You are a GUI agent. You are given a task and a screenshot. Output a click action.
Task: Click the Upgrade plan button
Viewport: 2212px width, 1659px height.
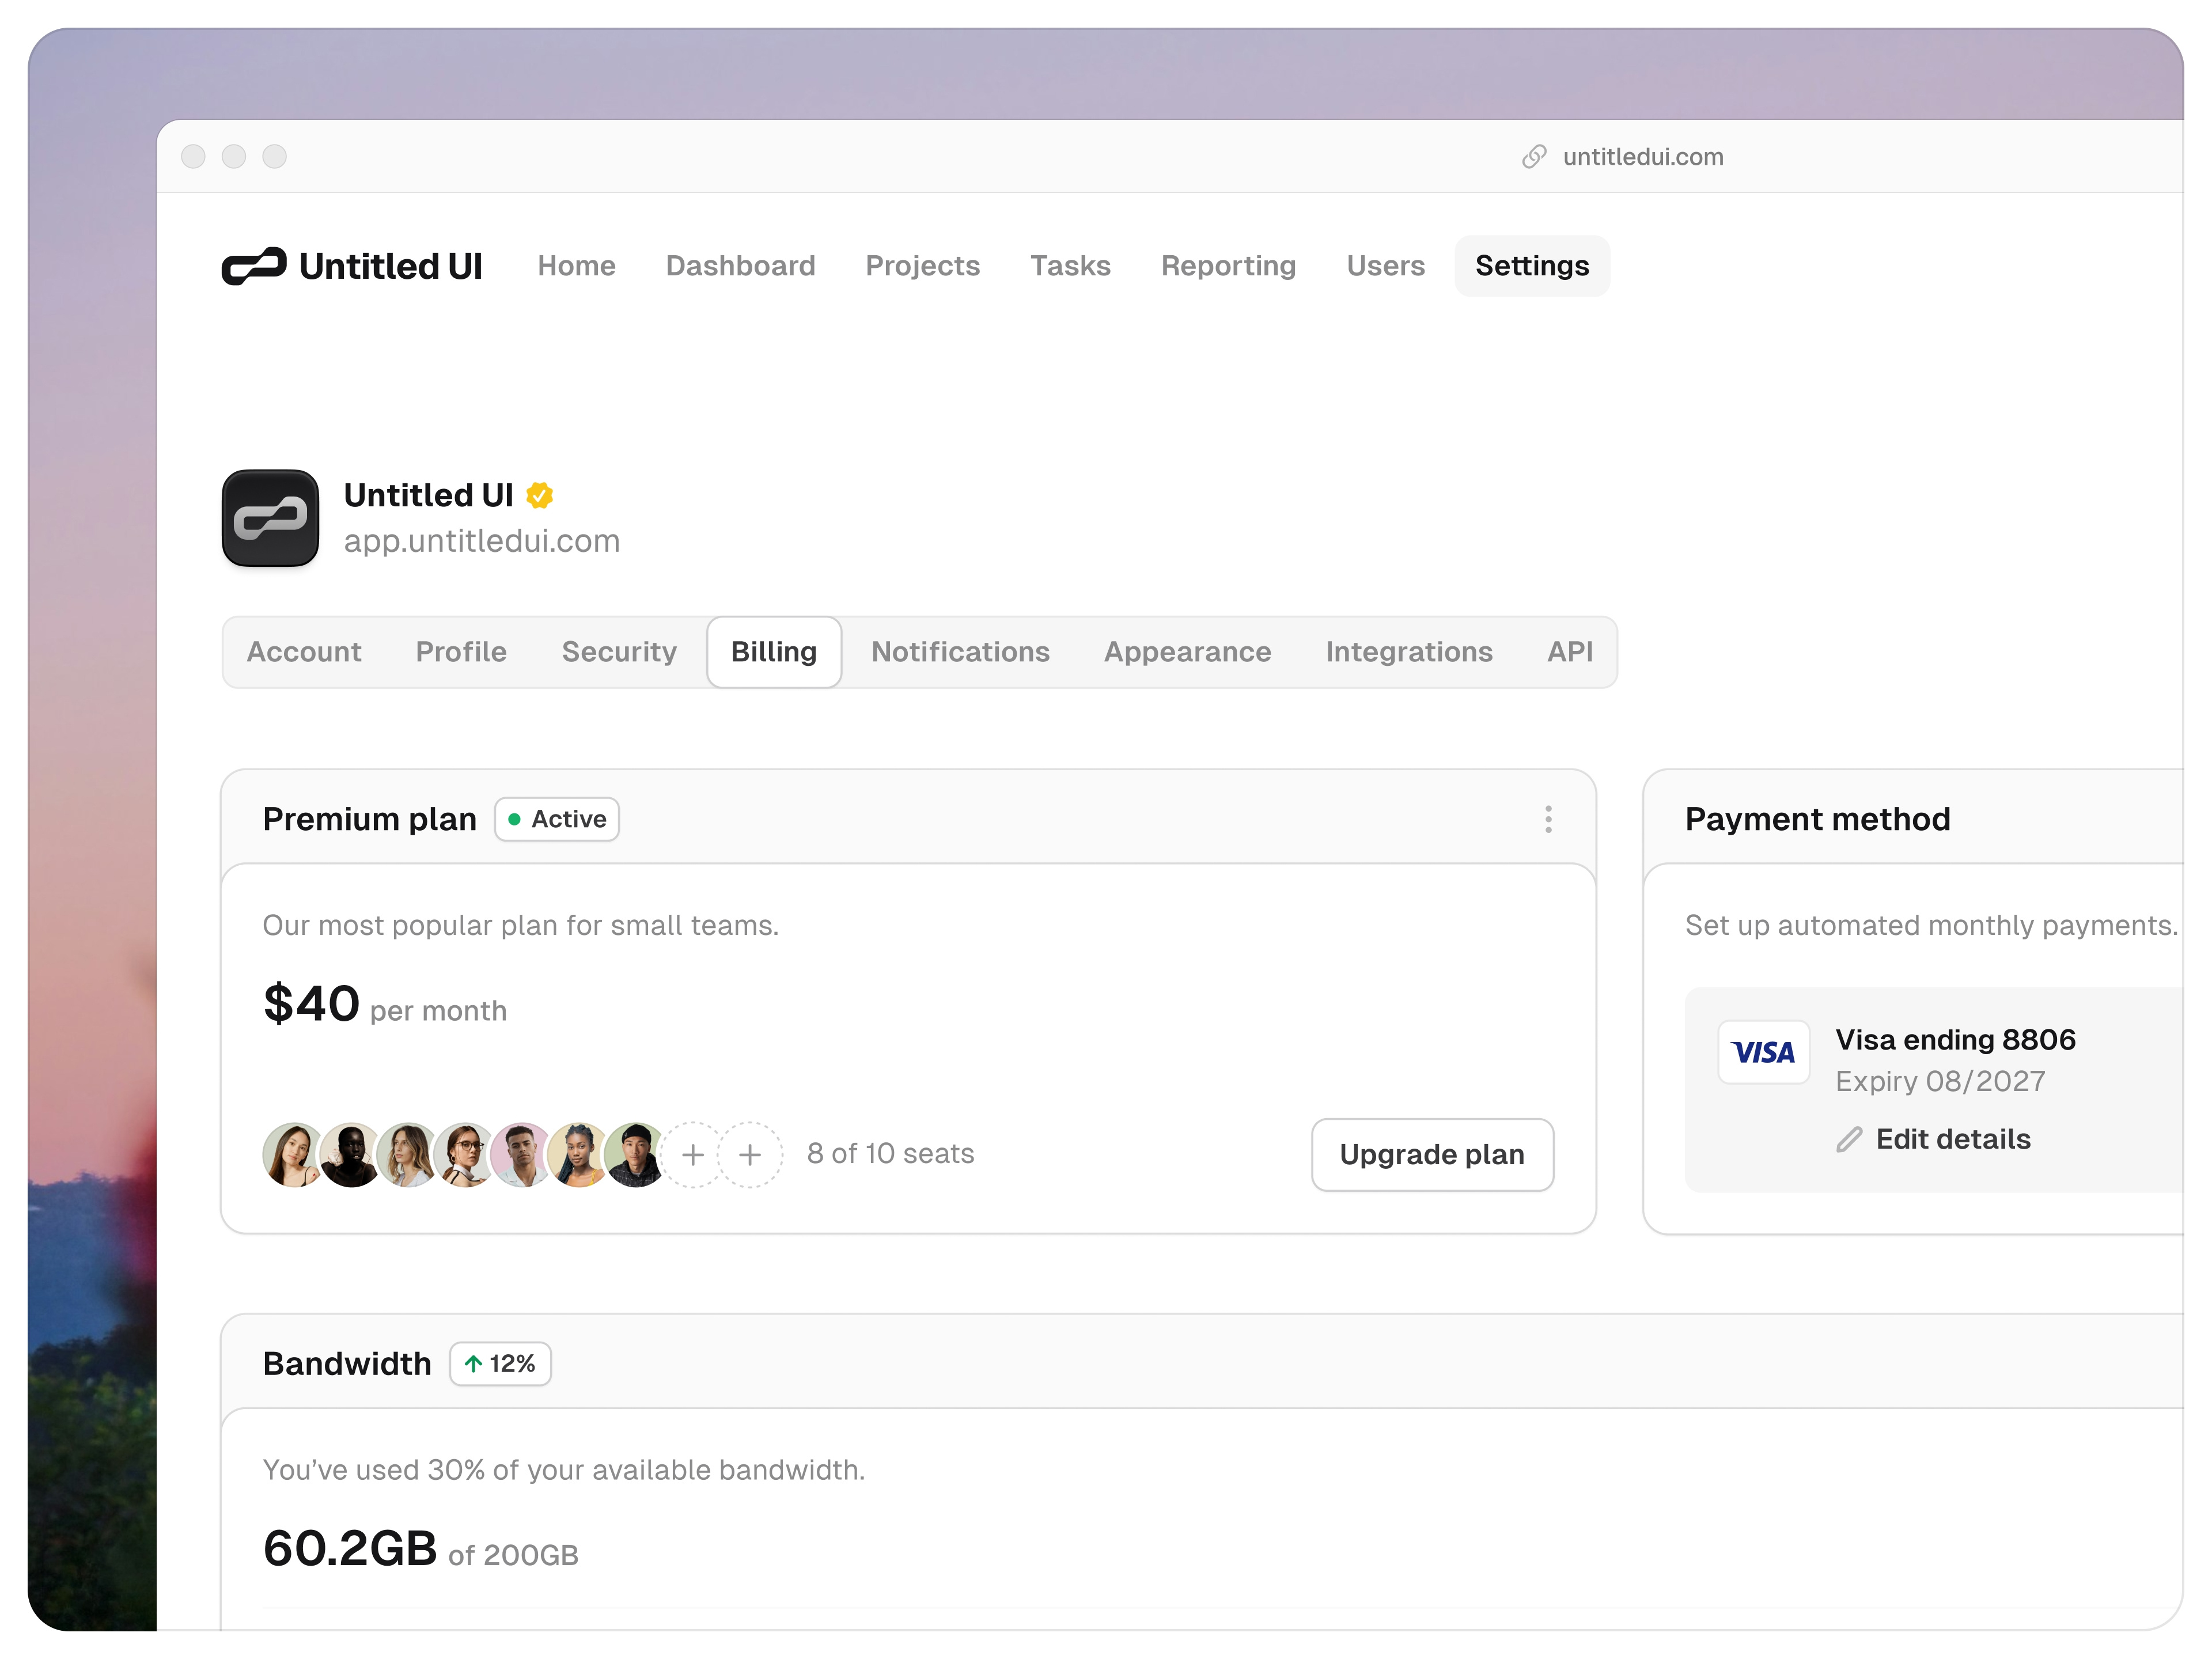click(x=1432, y=1154)
